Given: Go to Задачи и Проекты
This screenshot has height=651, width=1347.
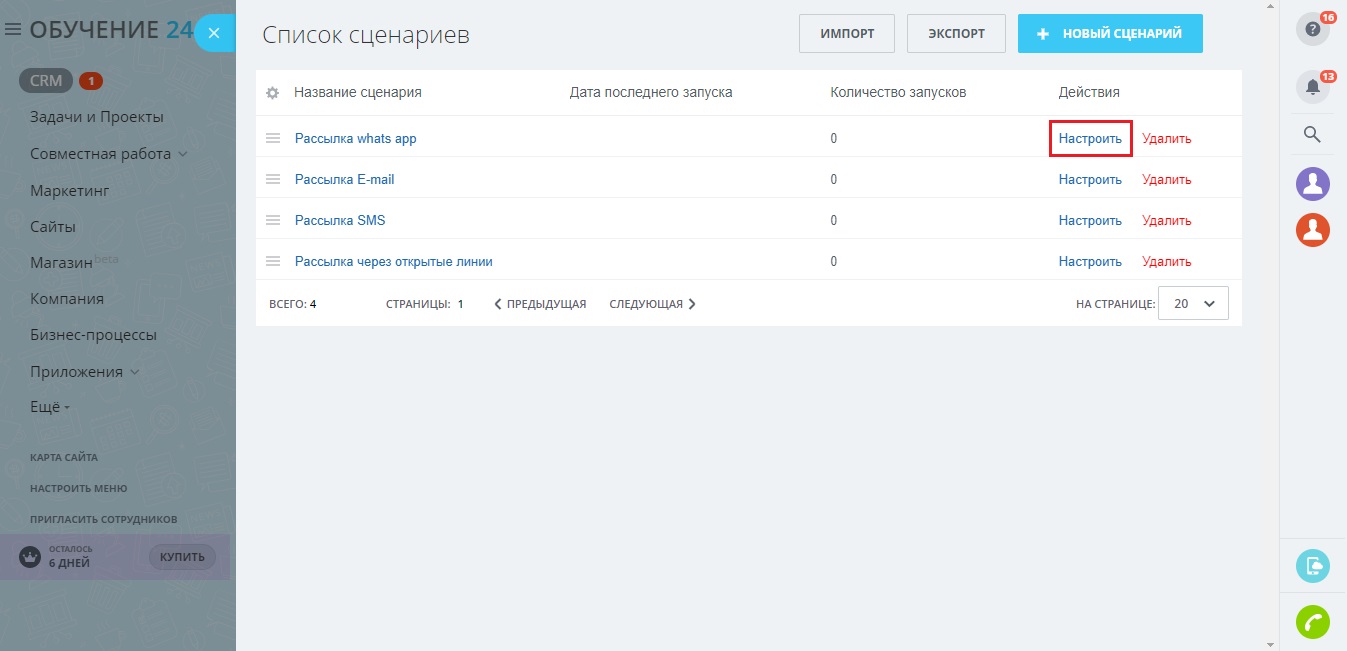Looking at the screenshot, I should tap(96, 117).
